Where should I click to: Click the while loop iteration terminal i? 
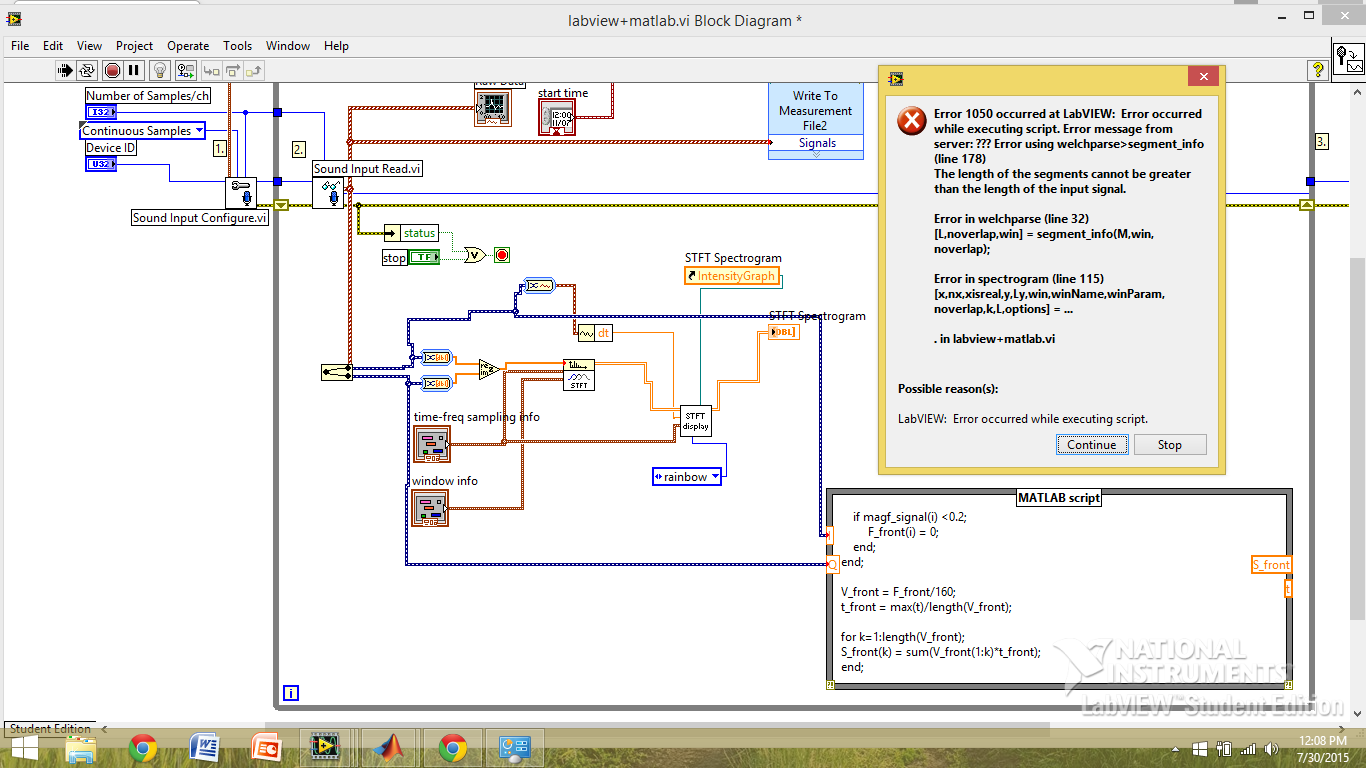click(x=291, y=693)
